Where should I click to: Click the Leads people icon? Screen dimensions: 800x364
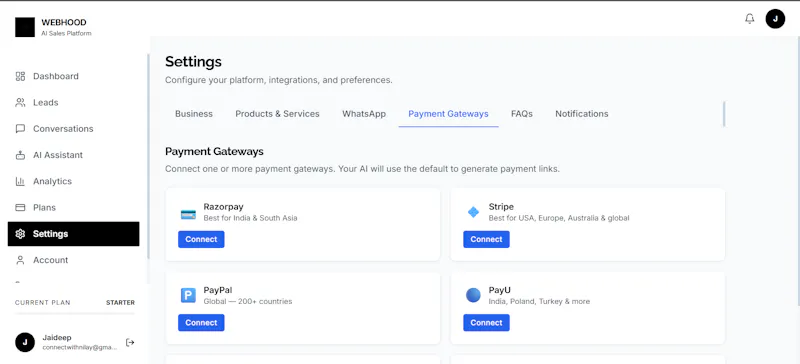20,103
